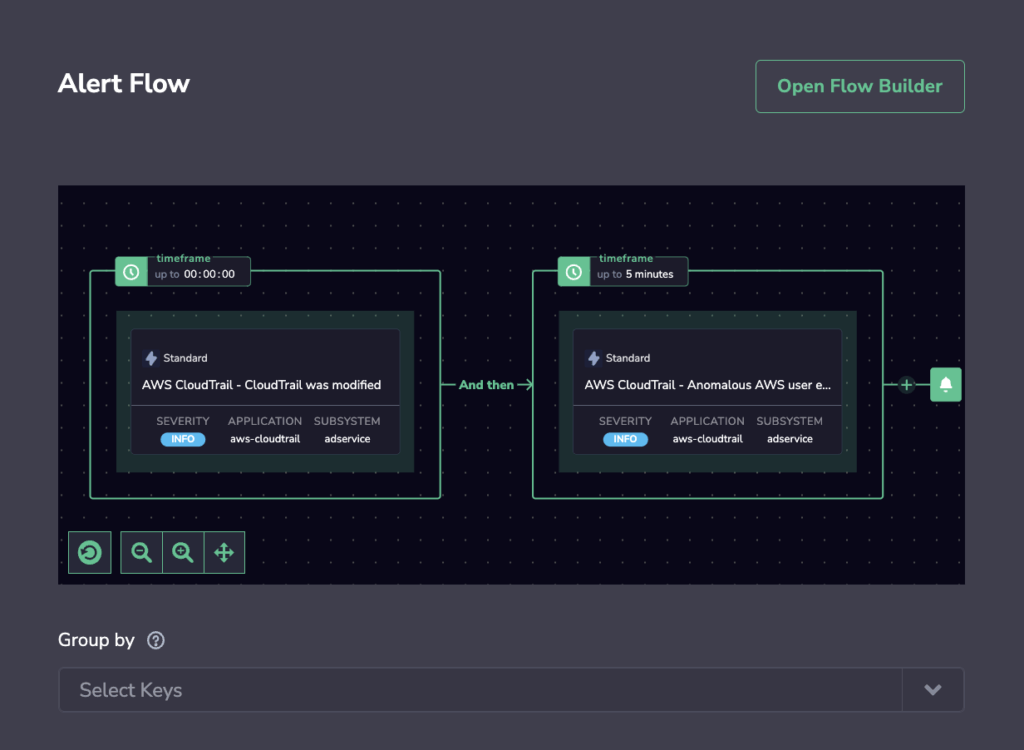This screenshot has width=1024, height=750.
Task: Click the lightning icon on the CloudTrail was modified card
Action: [x=151, y=358]
